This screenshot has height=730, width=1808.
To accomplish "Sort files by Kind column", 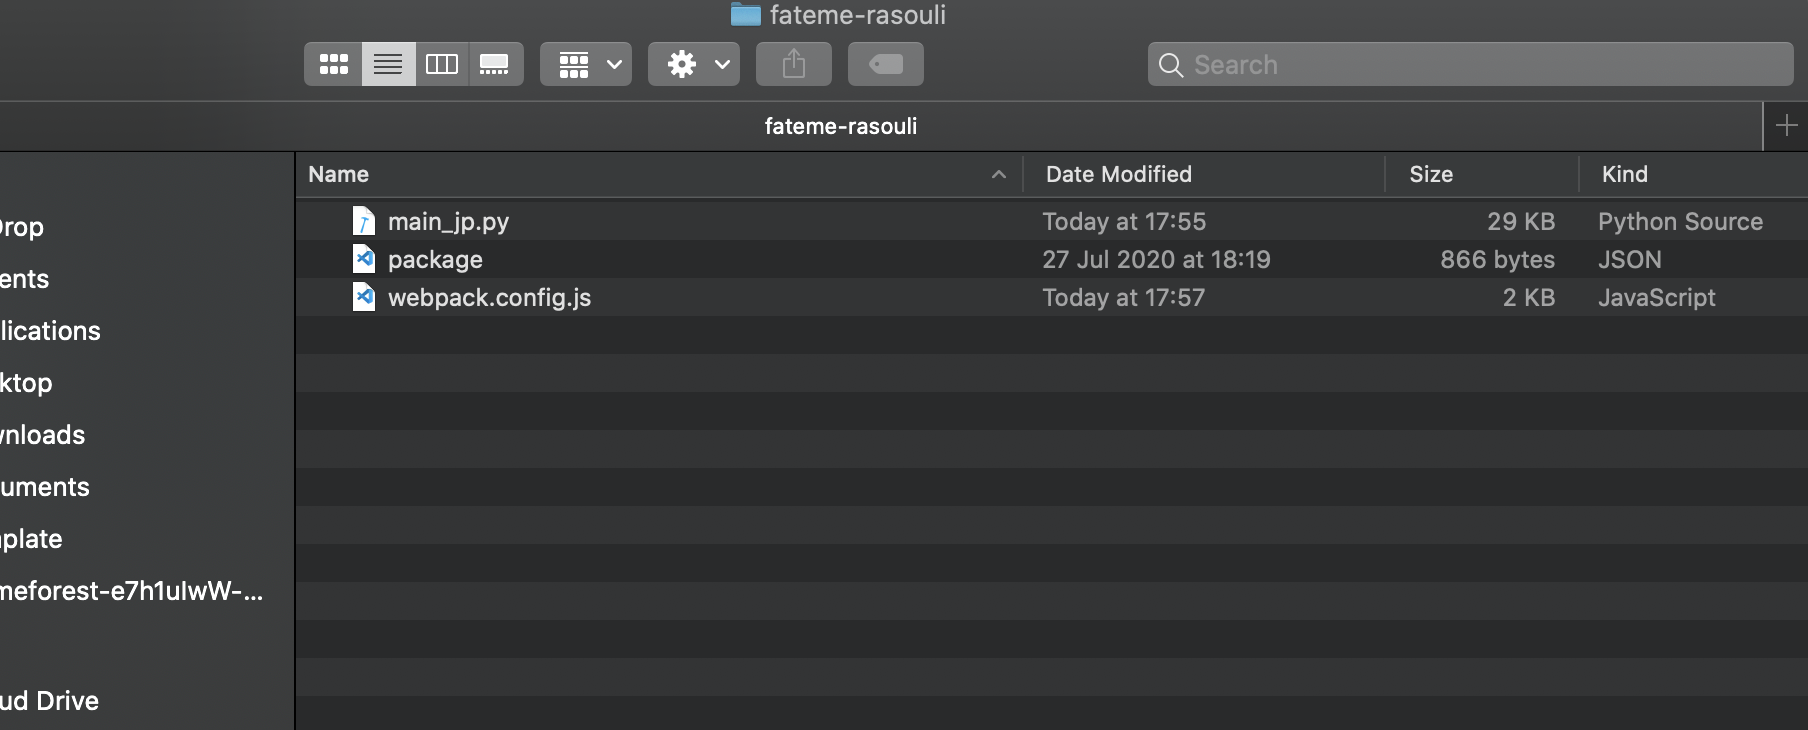I will [1624, 175].
